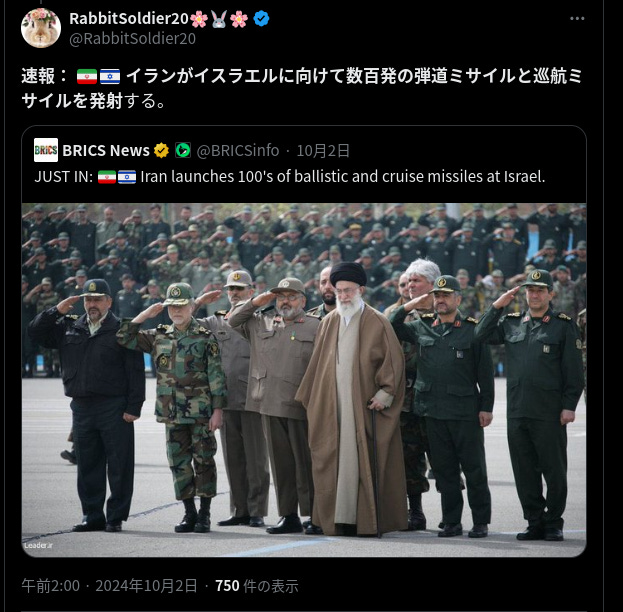Click the RabbitSoldier20 display name

pos(128,18)
